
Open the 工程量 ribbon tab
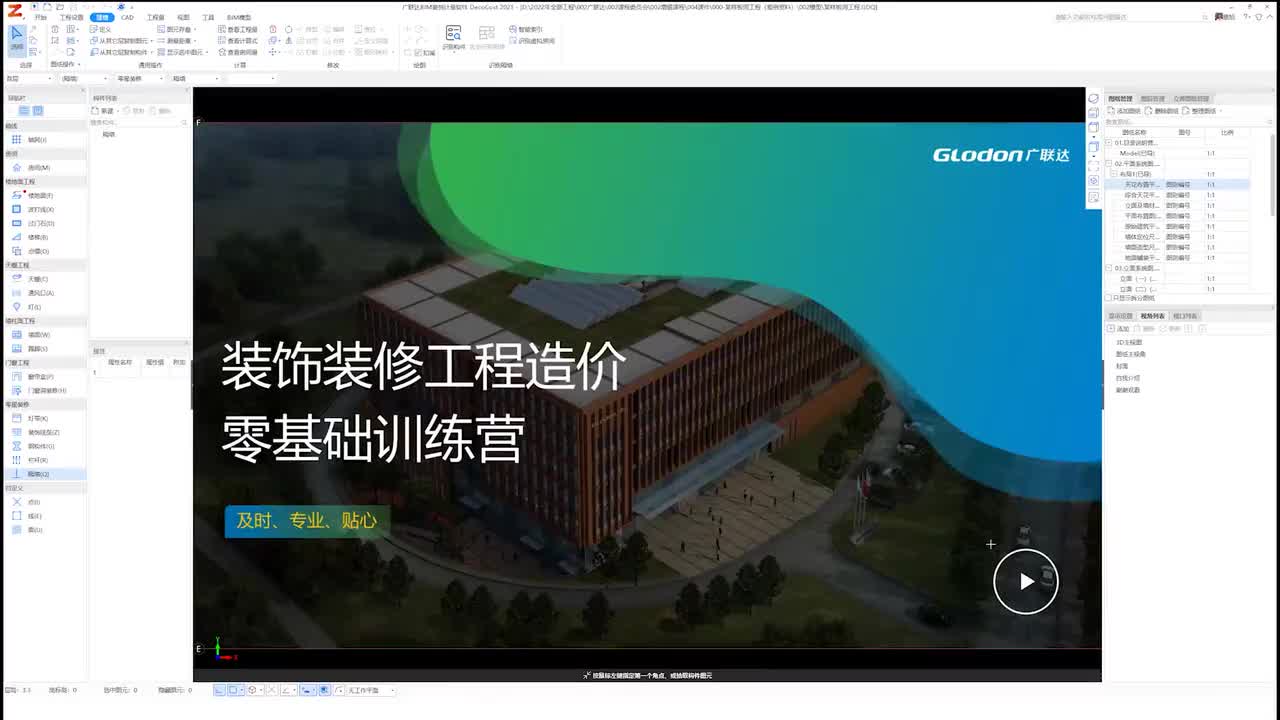(x=155, y=17)
